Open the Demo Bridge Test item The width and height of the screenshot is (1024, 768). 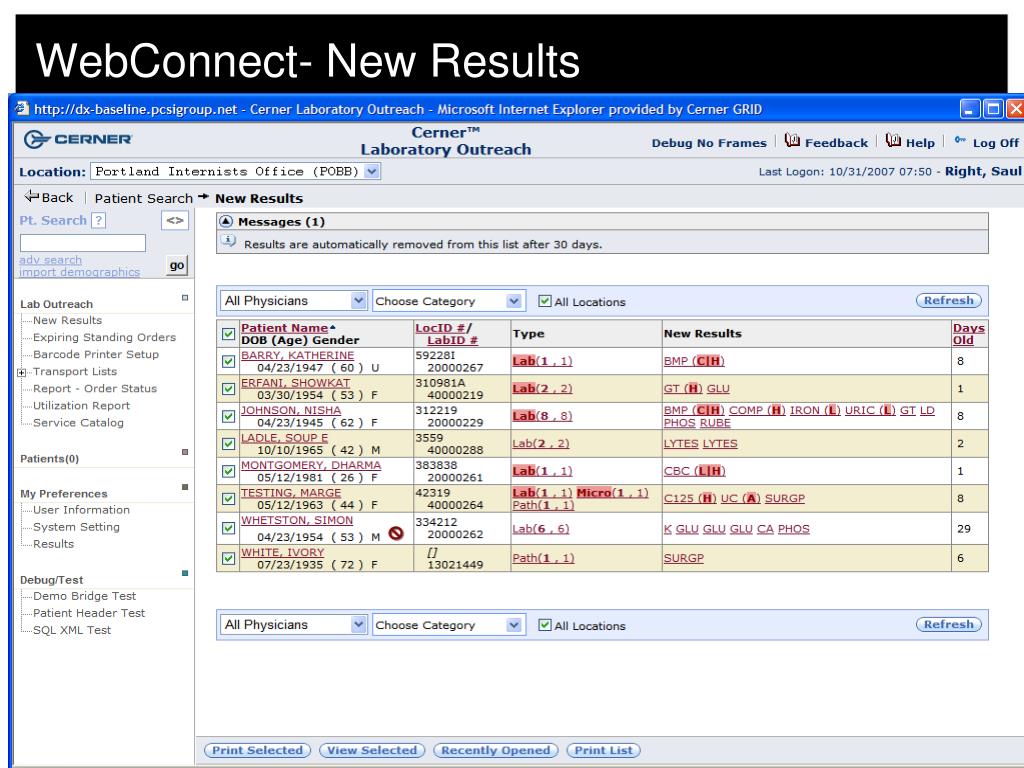84,596
